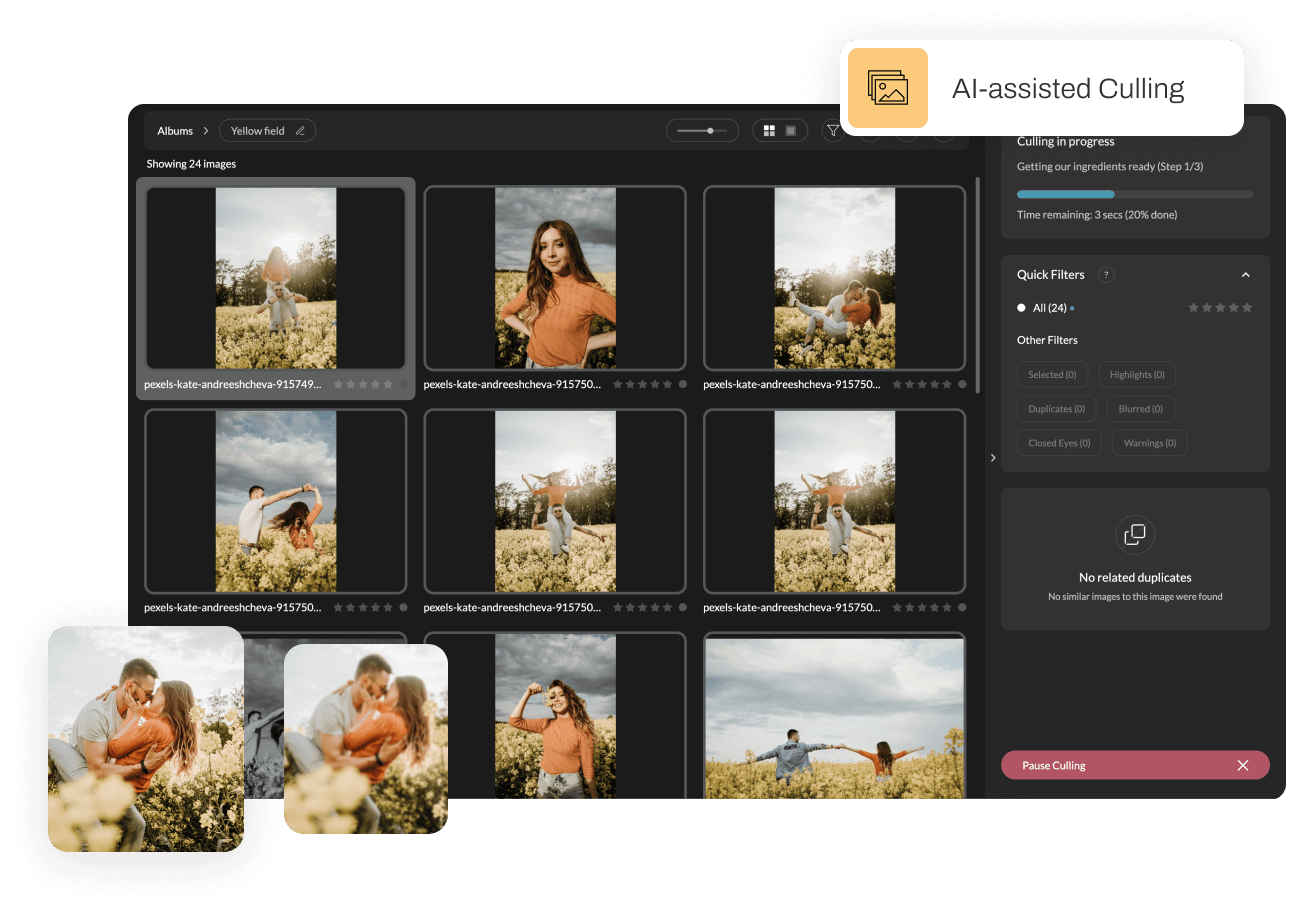This screenshot has width=1292, height=908.
Task: Select the All (24) radio filter
Action: click(1021, 308)
